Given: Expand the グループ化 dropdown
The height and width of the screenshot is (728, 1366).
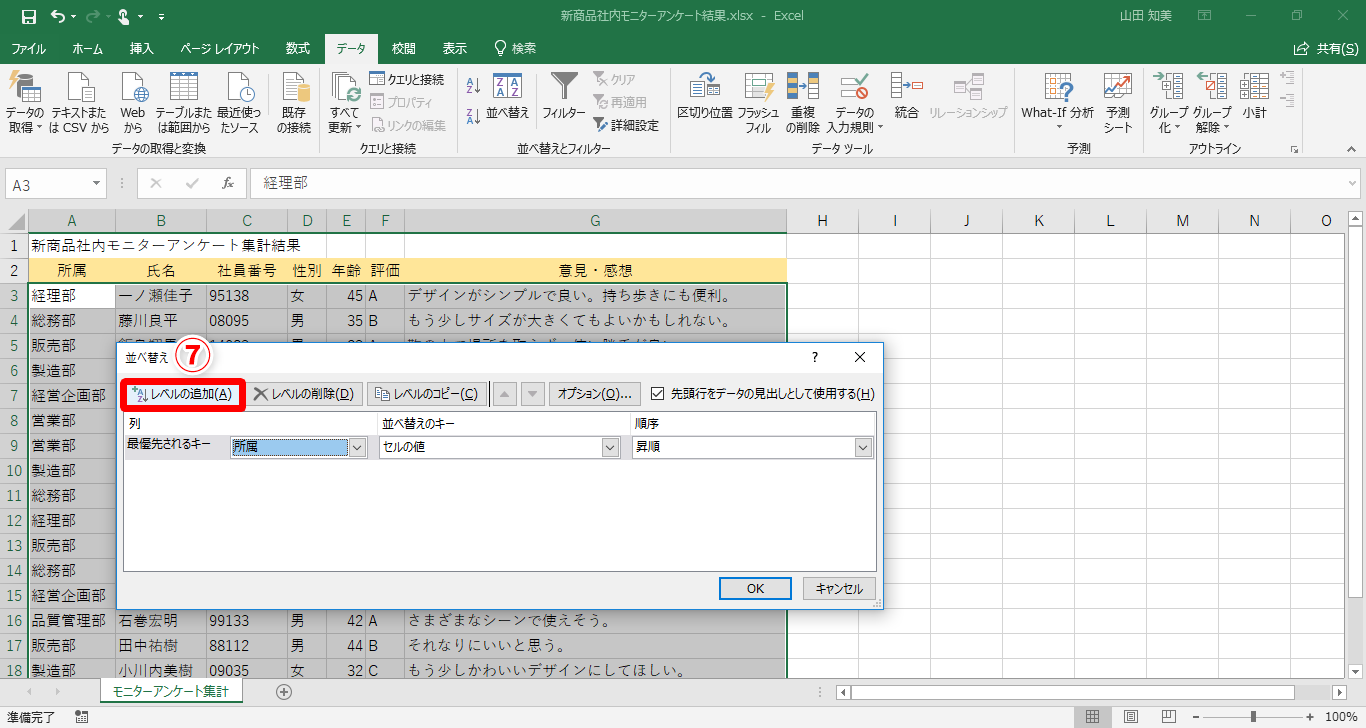Looking at the screenshot, I should tap(1178, 128).
